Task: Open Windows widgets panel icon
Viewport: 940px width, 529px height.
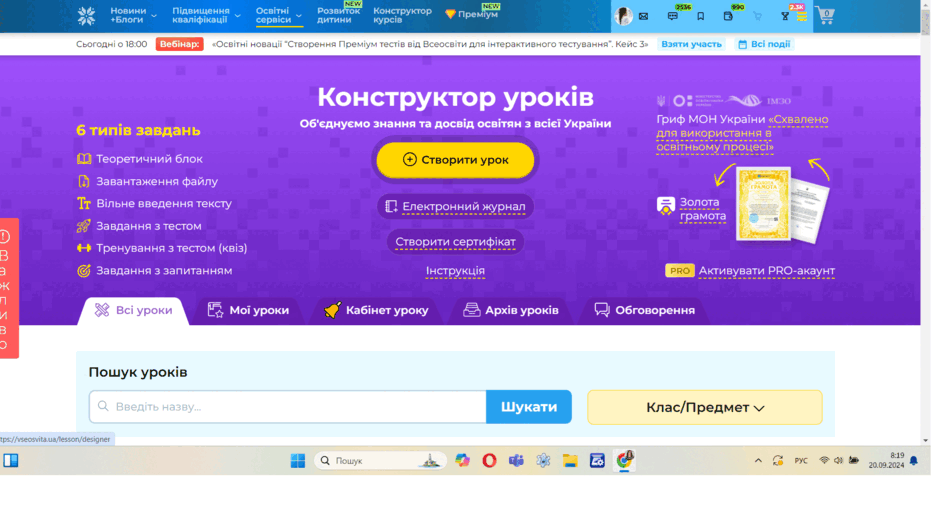Action: click(x=11, y=461)
